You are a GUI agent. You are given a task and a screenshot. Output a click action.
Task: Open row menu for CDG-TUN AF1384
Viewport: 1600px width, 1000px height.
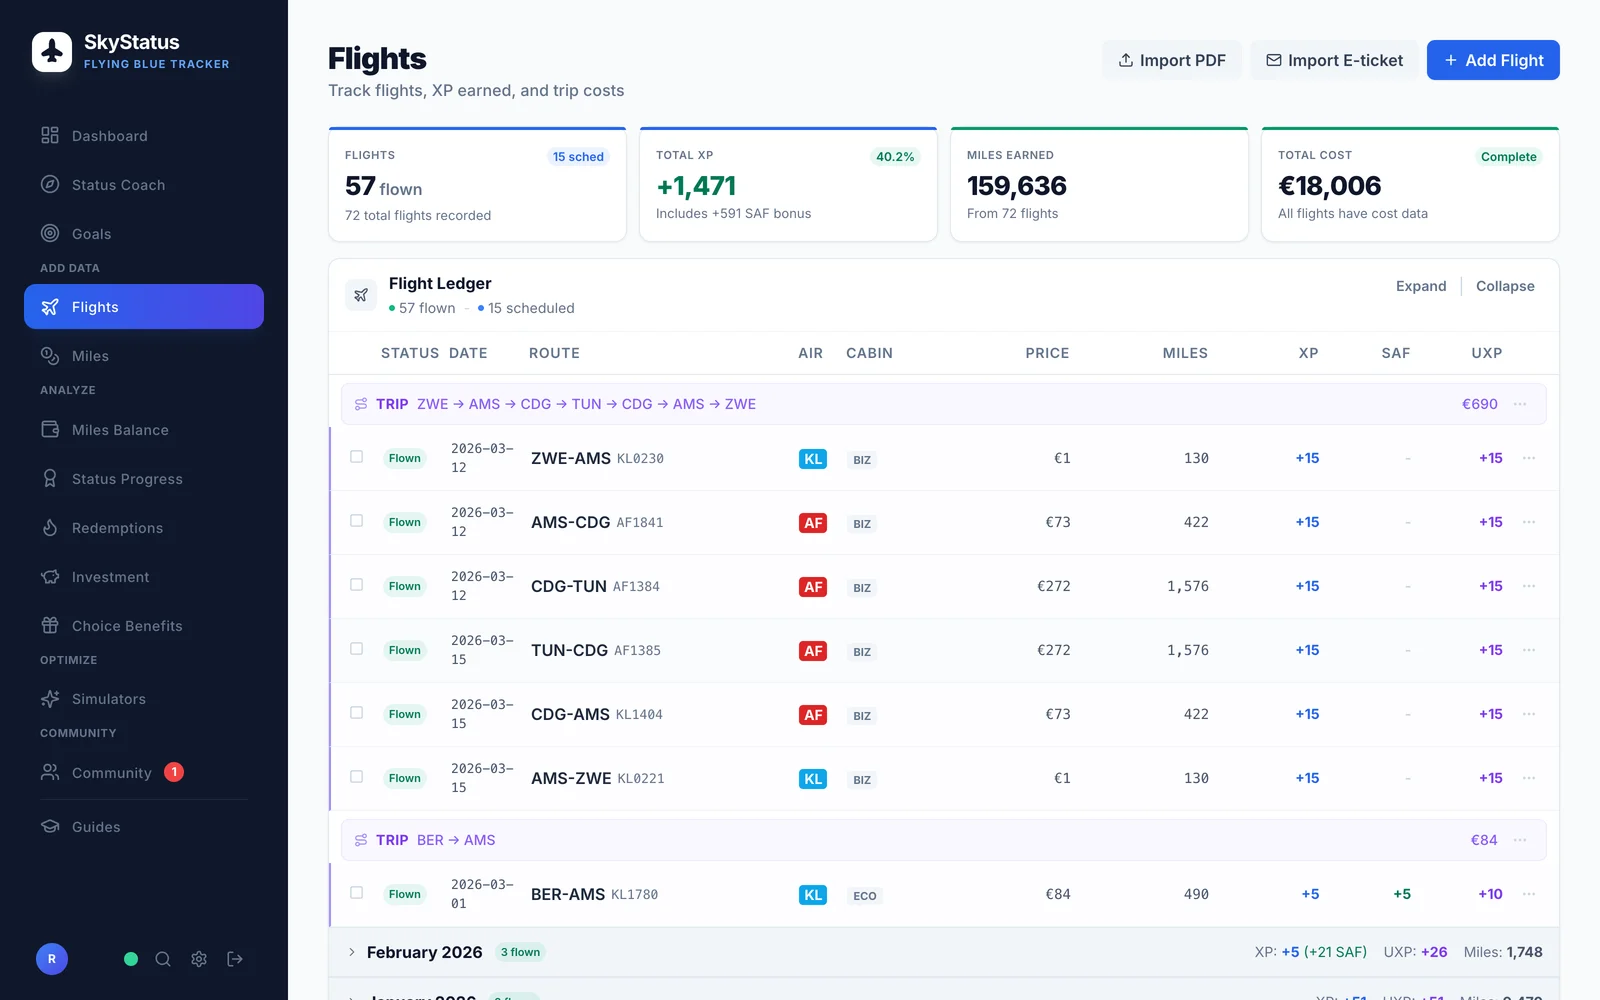coord(1529,586)
